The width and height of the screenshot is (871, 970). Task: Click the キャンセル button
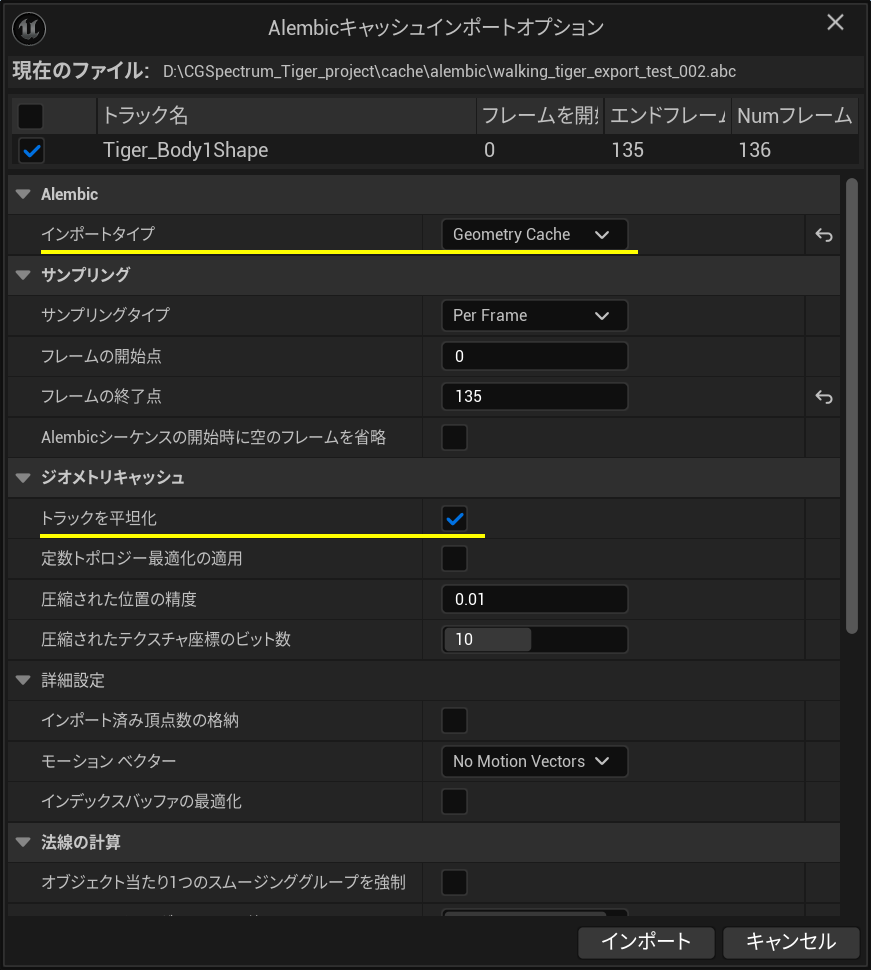tap(791, 942)
